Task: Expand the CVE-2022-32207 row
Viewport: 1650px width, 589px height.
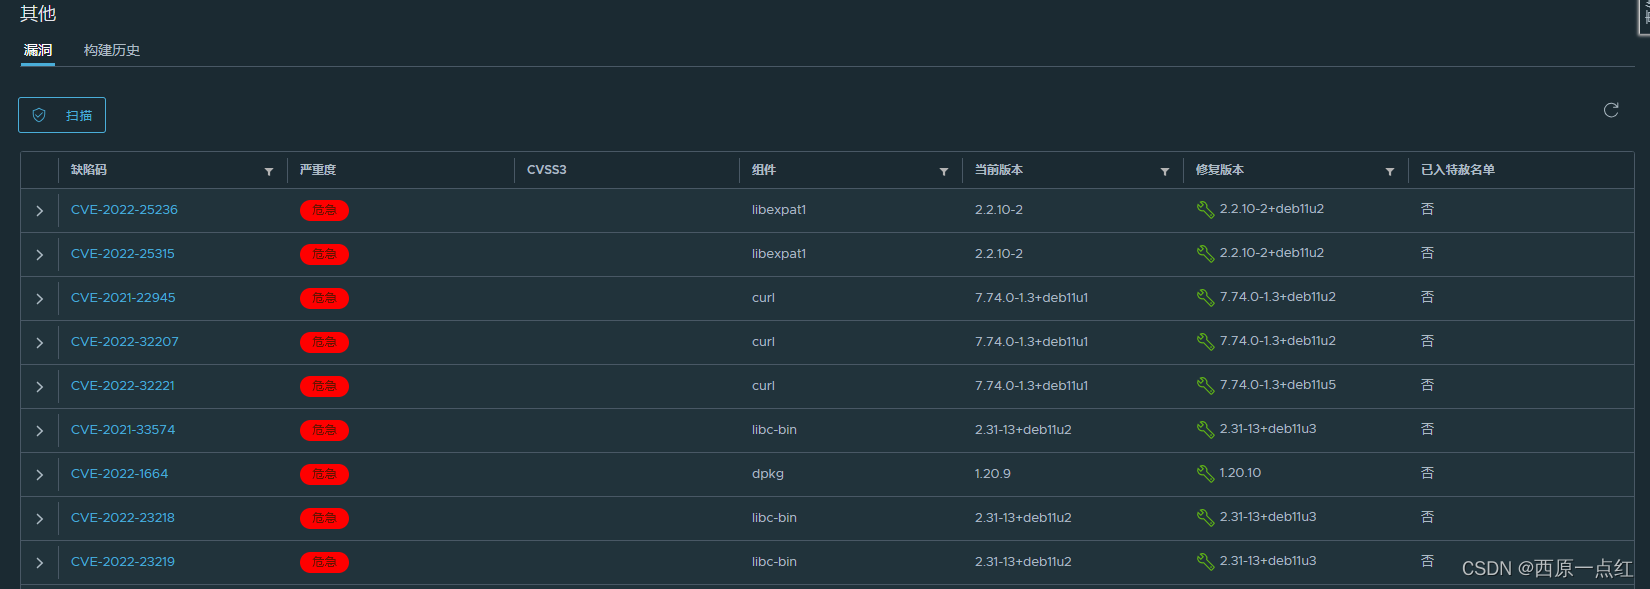Action: pos(40,343)
